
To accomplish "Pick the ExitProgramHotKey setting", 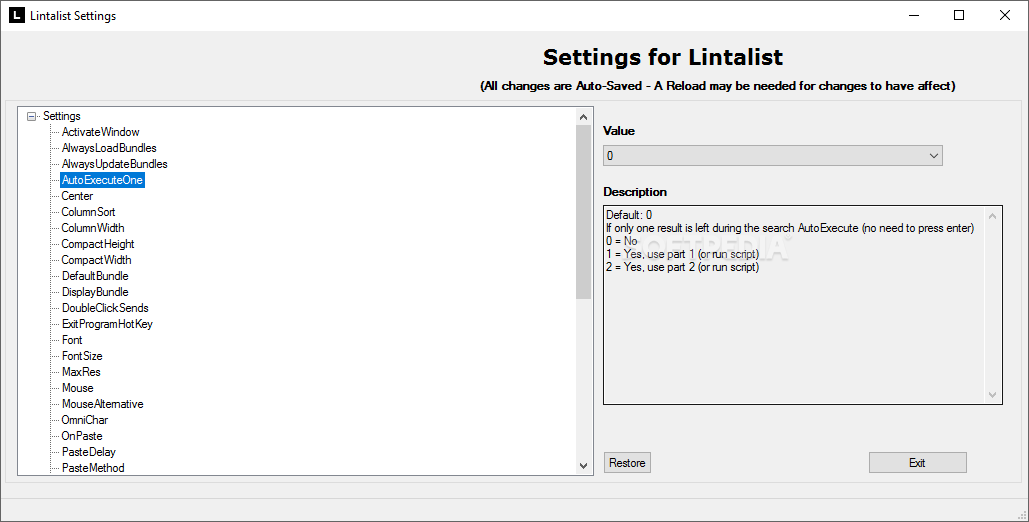I will click(107, 324).
